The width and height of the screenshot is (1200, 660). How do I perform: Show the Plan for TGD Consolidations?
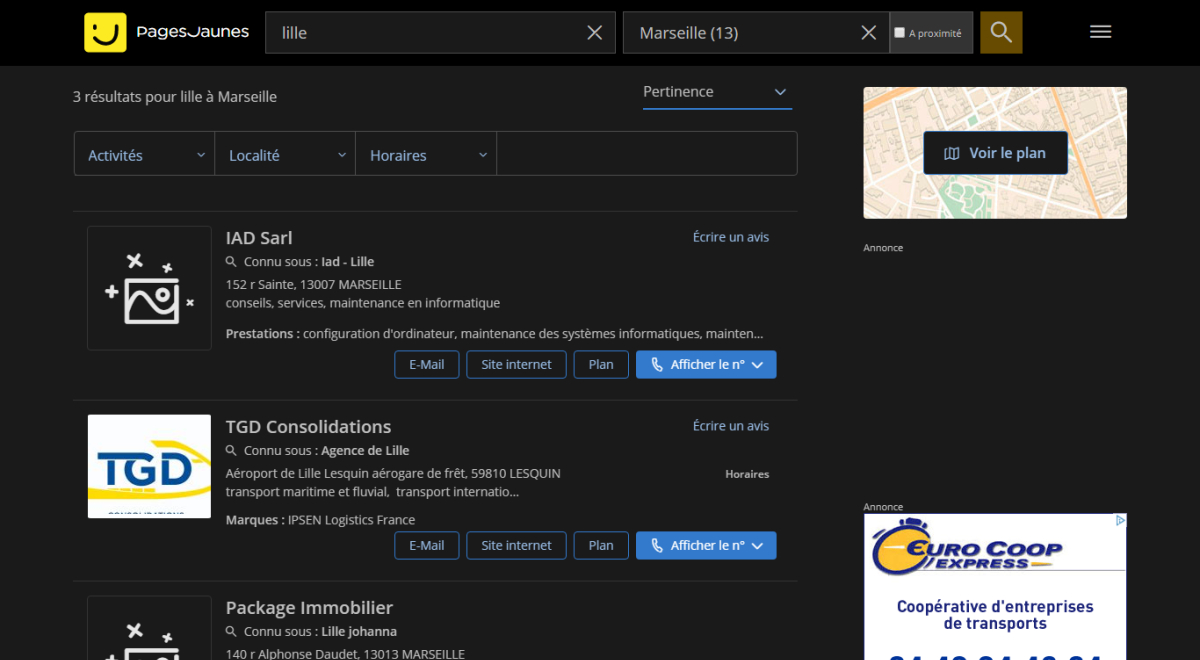[x=601, y=545]
